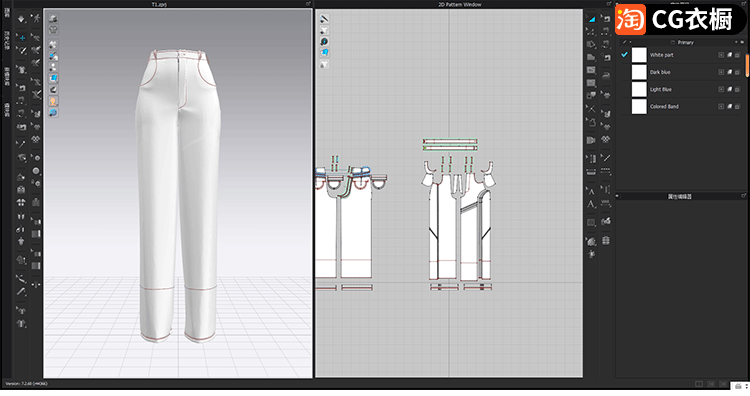Viewport: 750px width, 396px height.
Task: Click the copy icon on Dark blue row
Action: click(730, 72)
